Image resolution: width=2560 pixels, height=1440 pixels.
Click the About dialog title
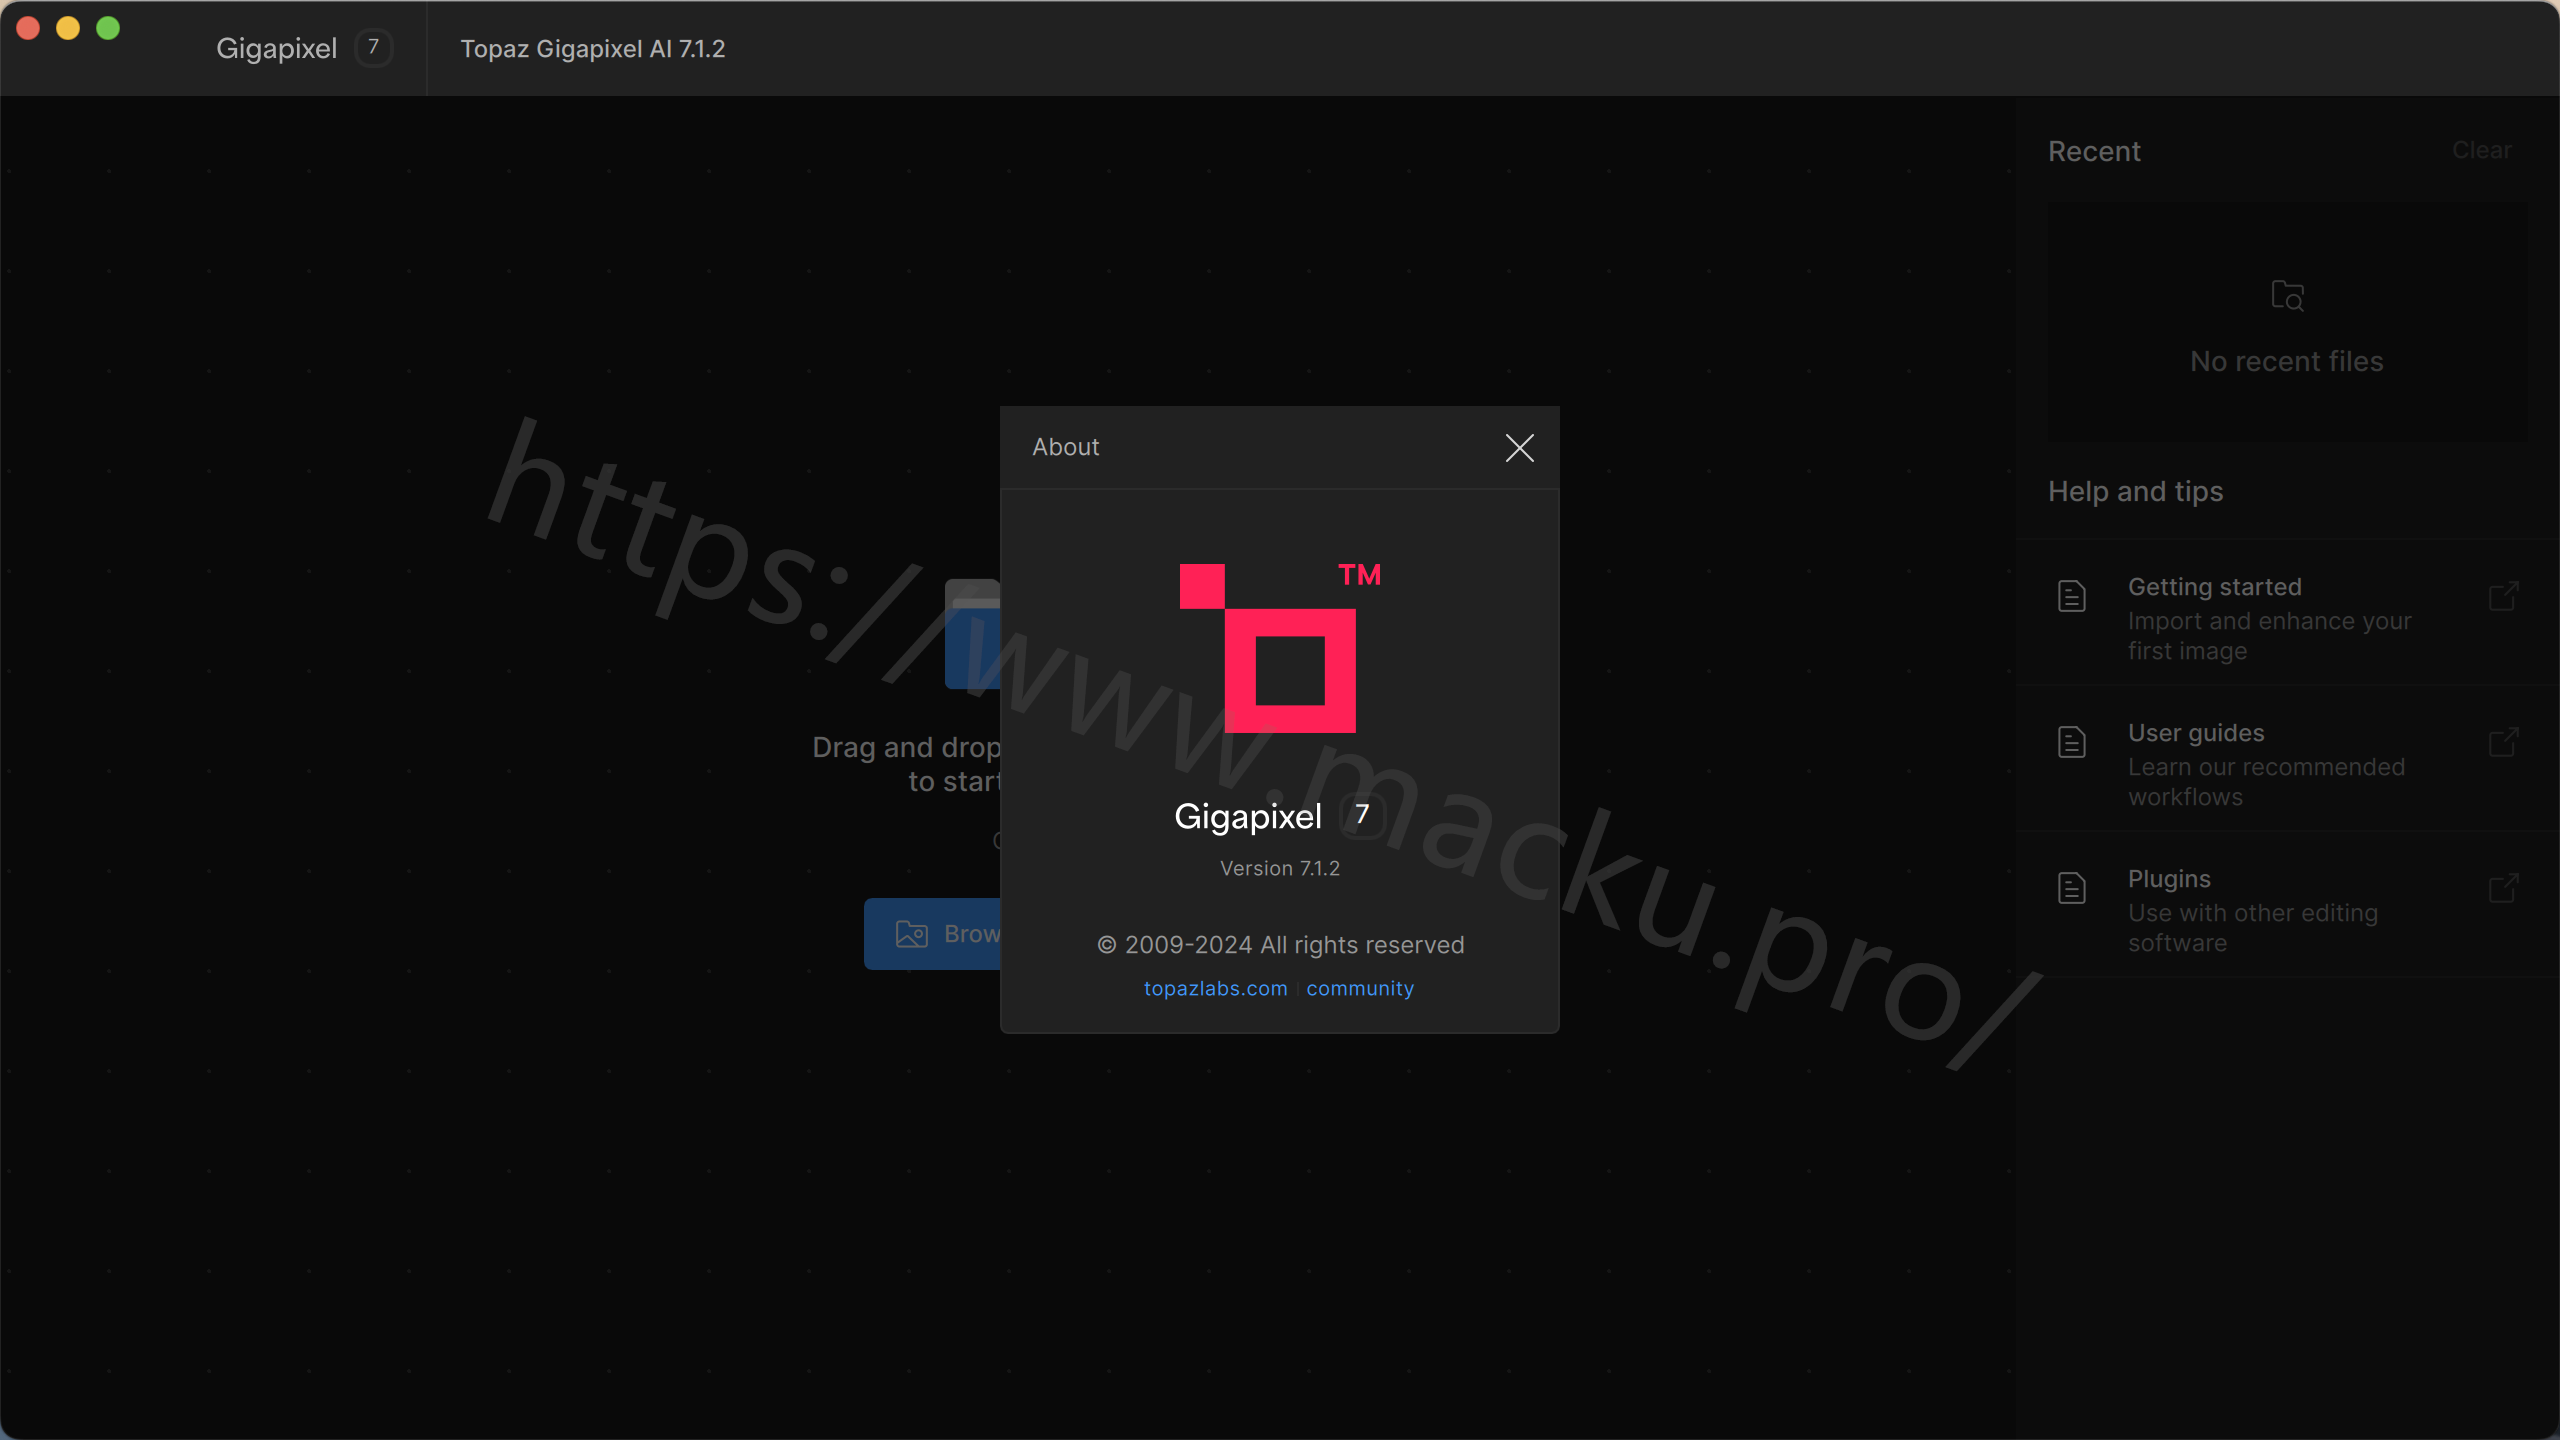(1065, 447)
